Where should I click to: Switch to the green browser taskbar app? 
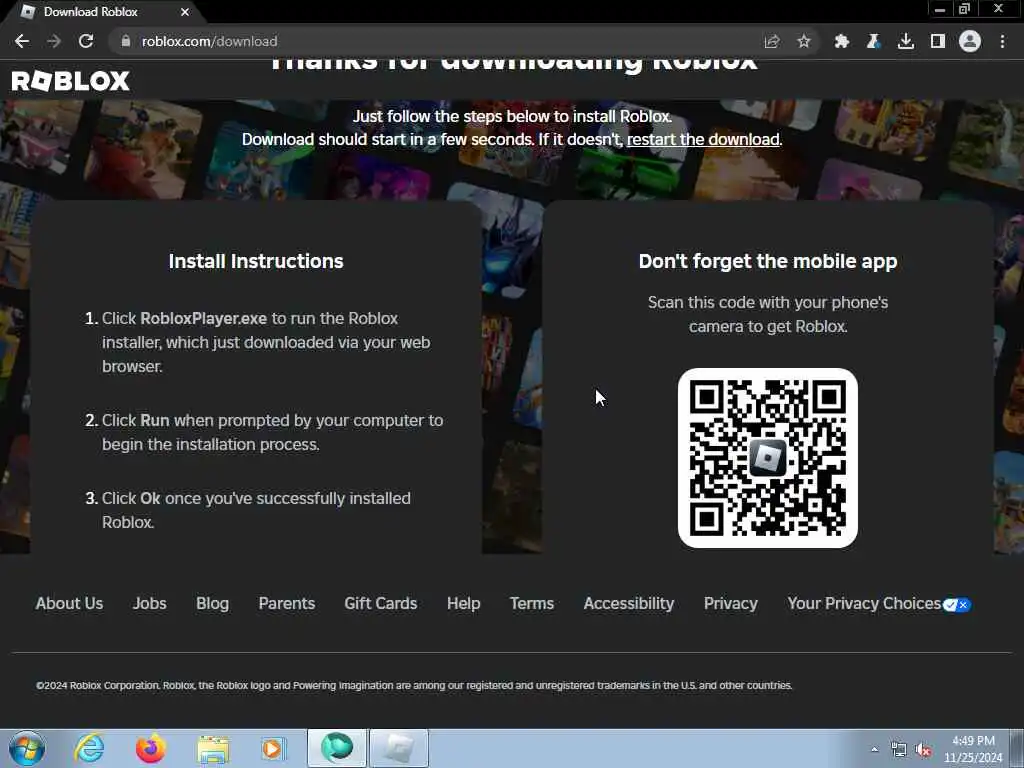(x=337, y=748)
